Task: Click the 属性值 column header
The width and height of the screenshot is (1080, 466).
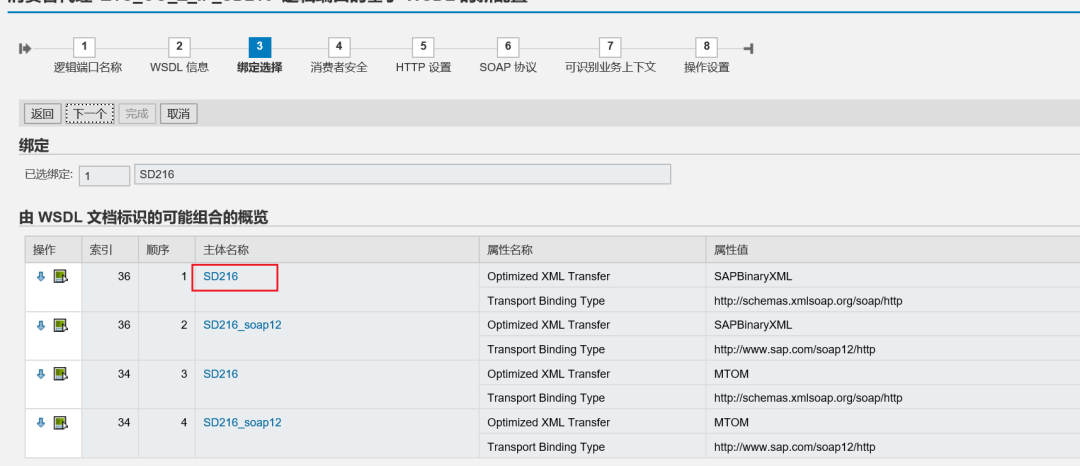Action: click(893, 250)
